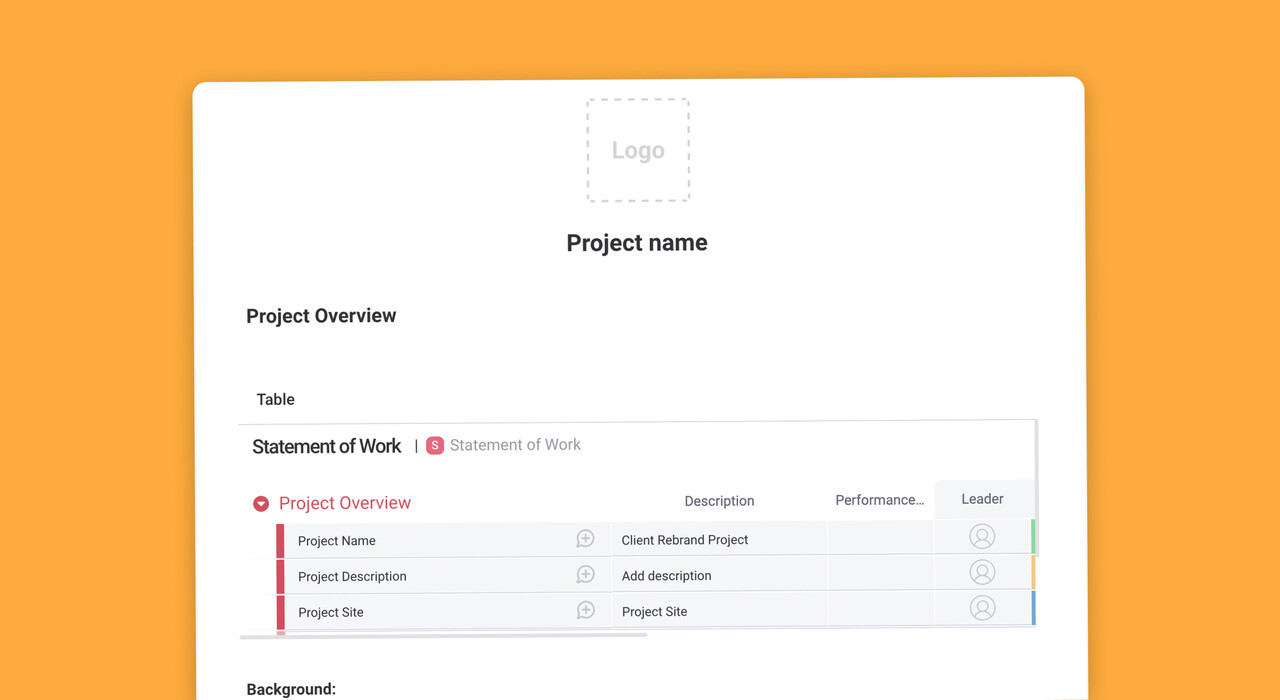
Task: Collapse the Project Overview group arrow
Action: tap(261, 504)
